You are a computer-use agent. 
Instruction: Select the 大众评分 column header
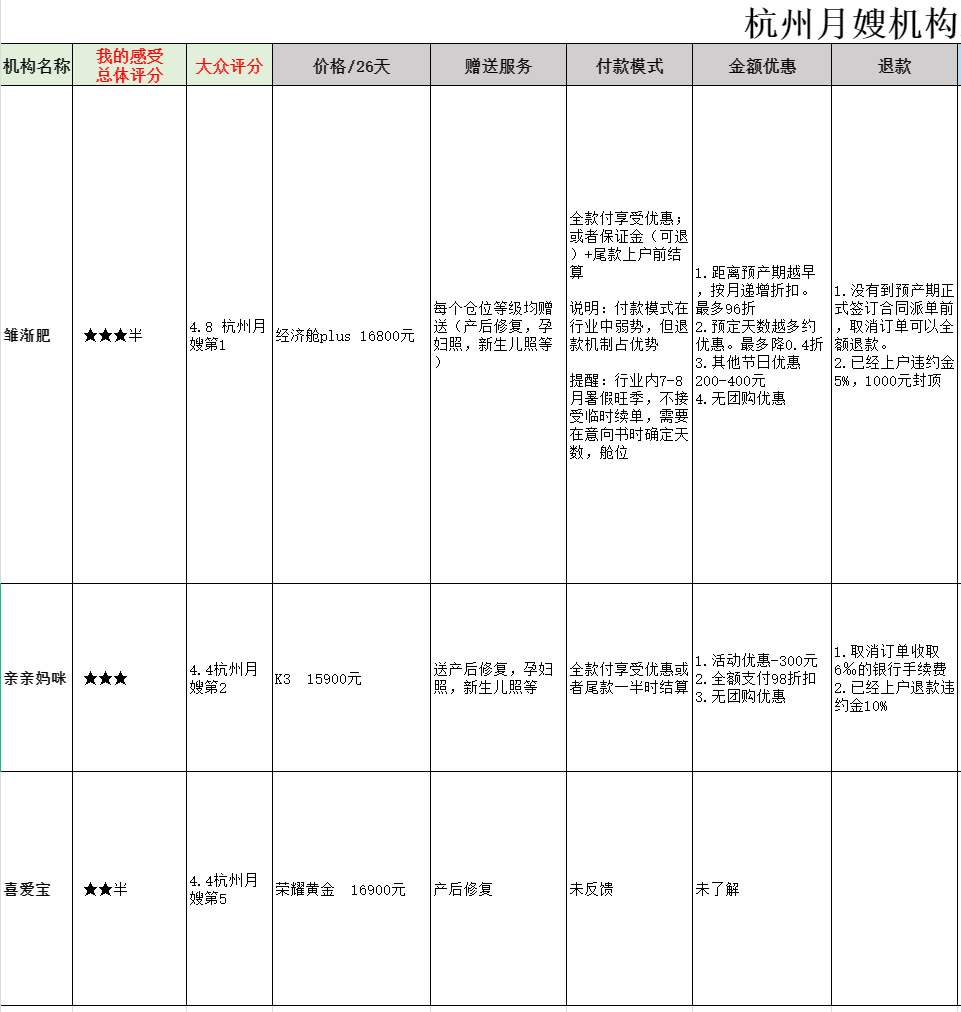click(229, 65)
